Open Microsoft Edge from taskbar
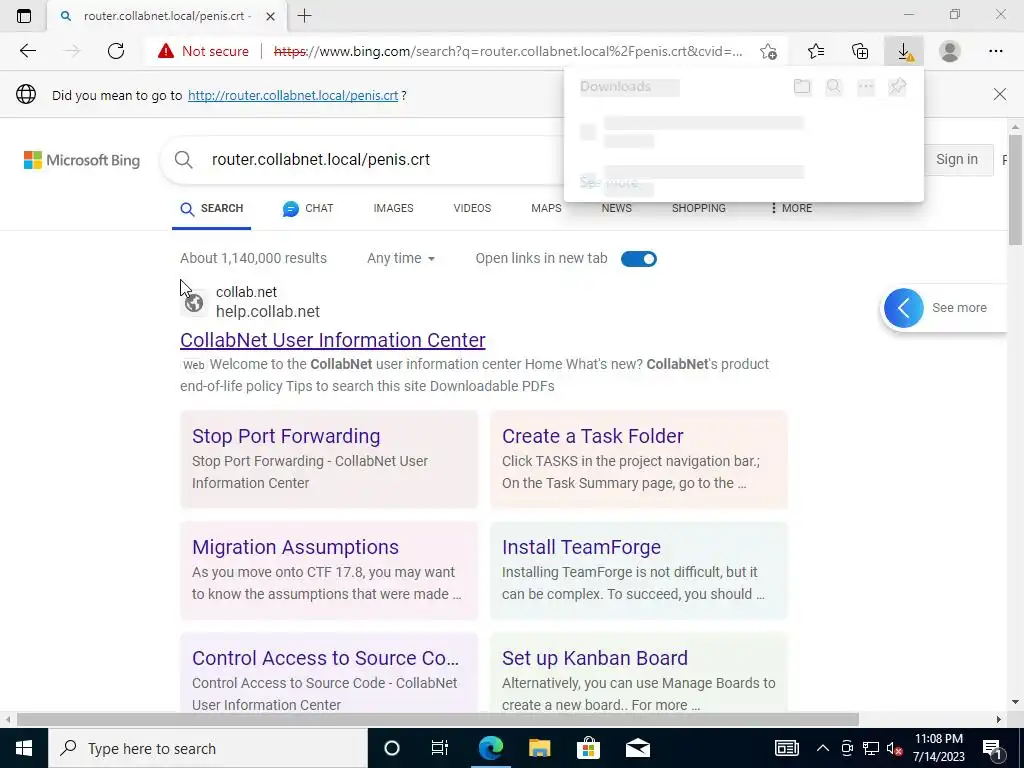The width and height of the screenshot is (1024, 768). (x=490, y=748)
